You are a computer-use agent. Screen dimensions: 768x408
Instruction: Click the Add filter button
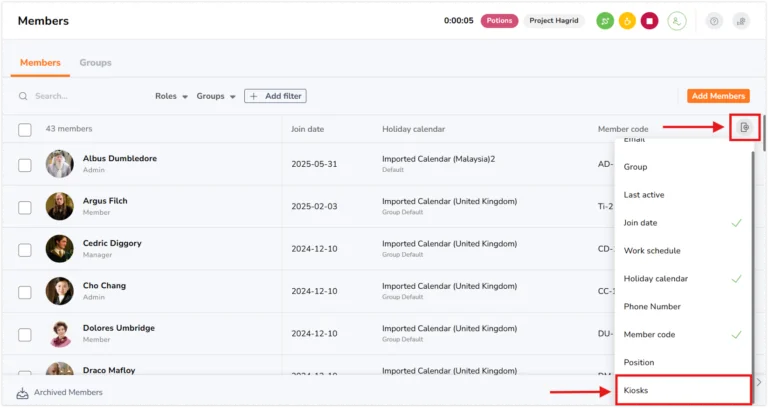(x=275, y=96)
